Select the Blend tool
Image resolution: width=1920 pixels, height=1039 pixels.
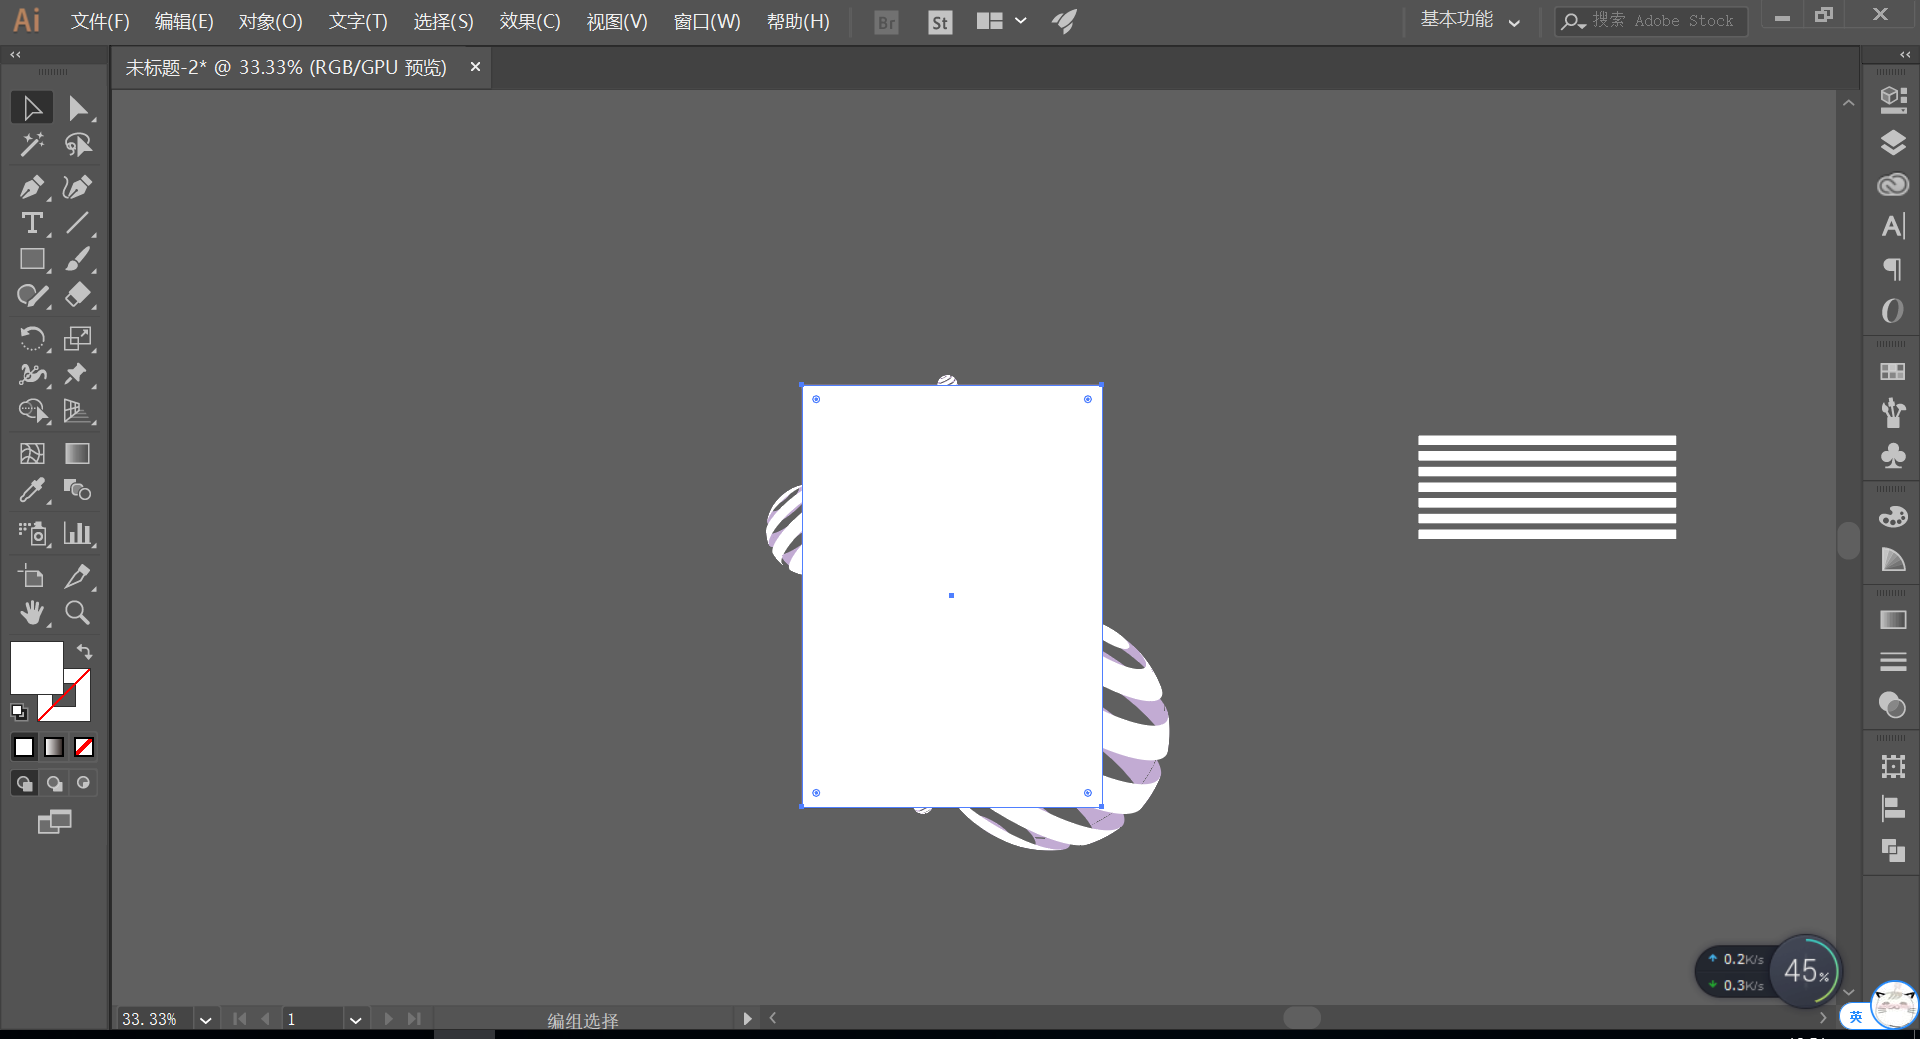coord(78,490)
